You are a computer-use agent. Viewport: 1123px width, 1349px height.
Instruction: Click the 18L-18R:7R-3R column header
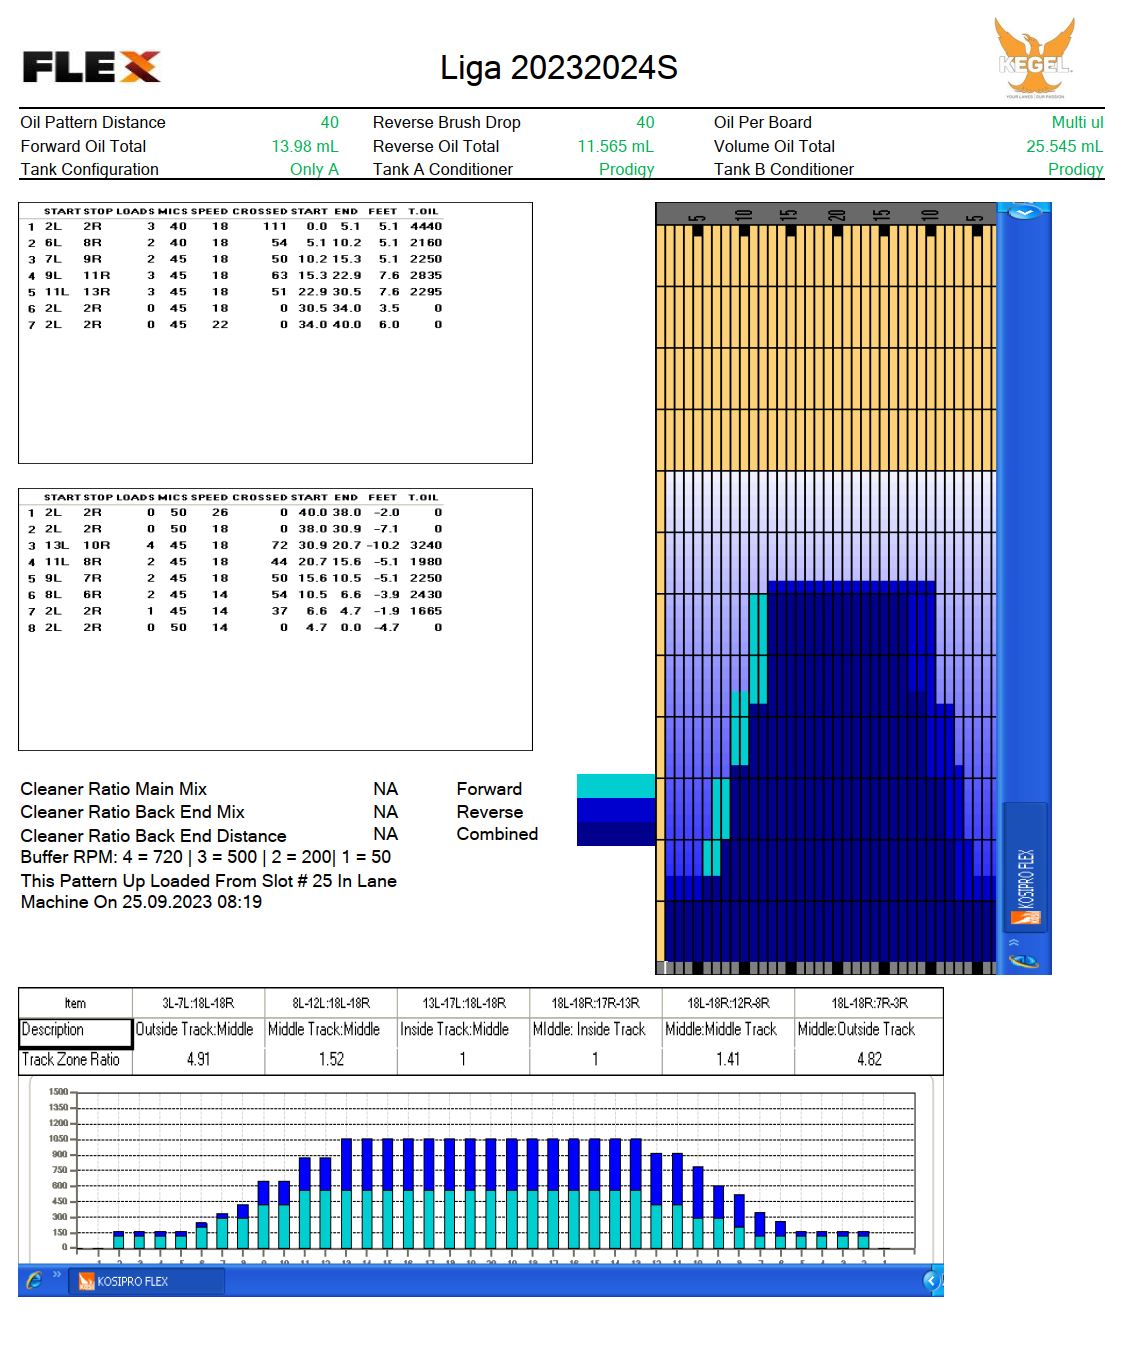point(868,1003)
